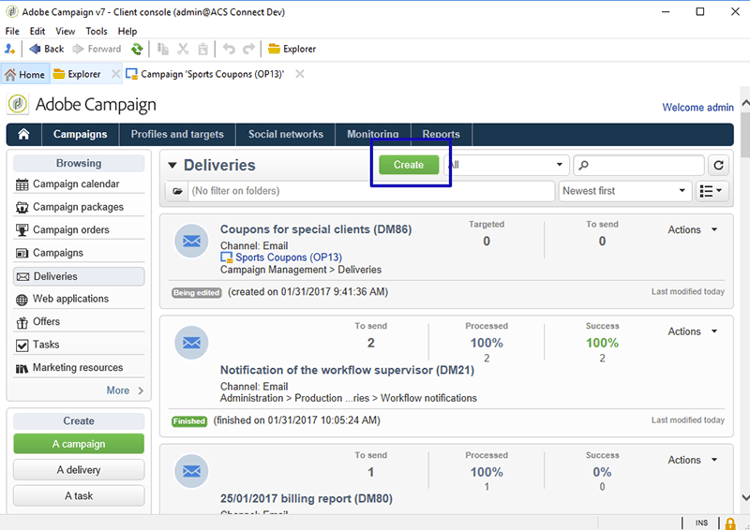Click the green A campaign button
750x530 pixels.
pos(79,444)
